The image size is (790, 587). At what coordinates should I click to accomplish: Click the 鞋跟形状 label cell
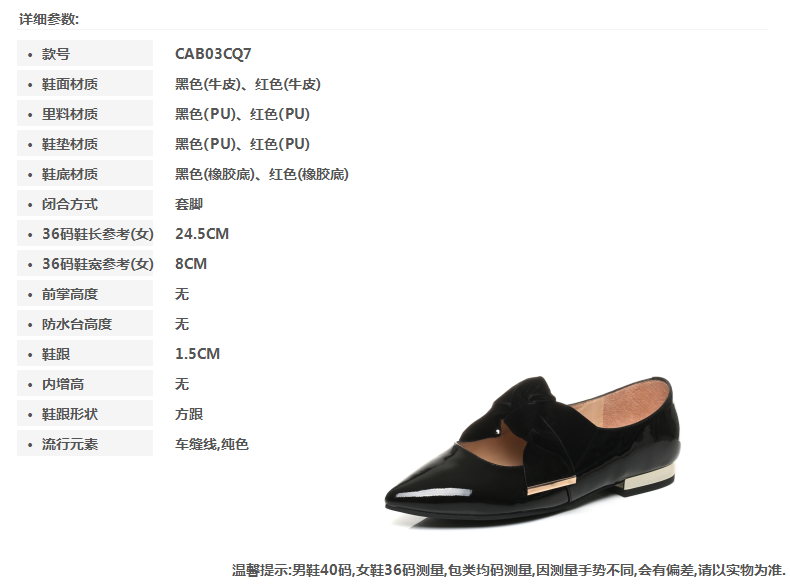pos(85,414)
